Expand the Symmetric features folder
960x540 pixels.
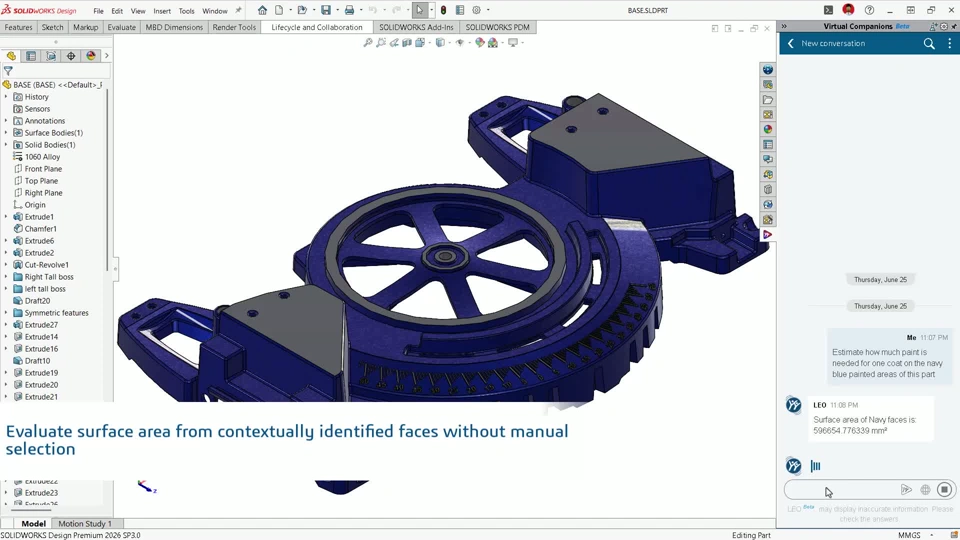click(6, 313)
